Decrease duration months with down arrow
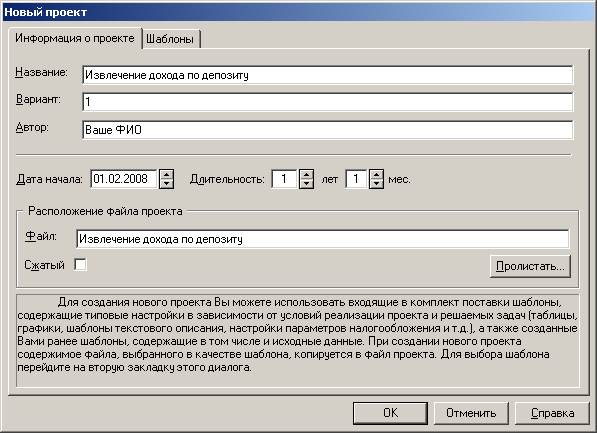Viewport: 597px width, 433px height. point(376,184)
